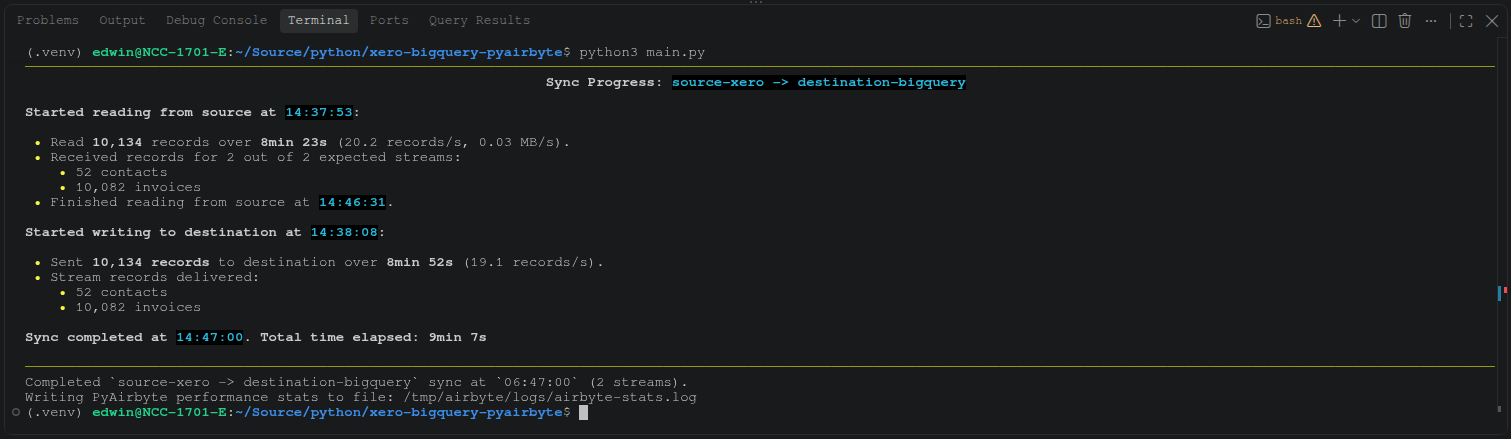This screenshot has height=439, width=1511.
Task: Click the terminal scrollbar marker
Action: point(1501,292)
